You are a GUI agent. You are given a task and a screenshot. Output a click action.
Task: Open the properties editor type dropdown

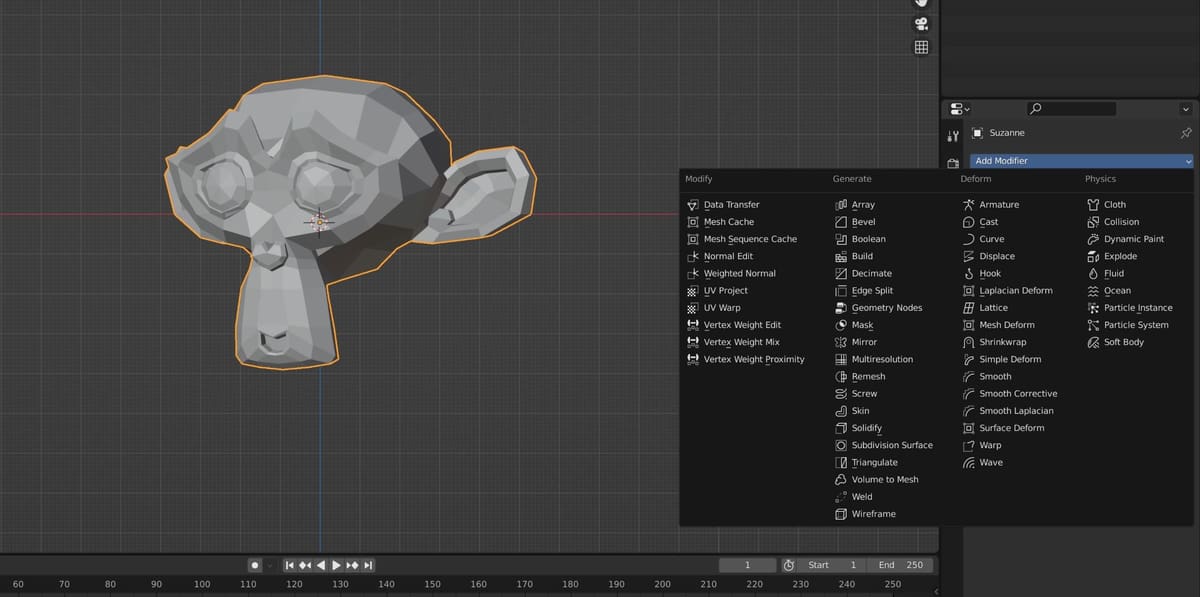(959, 108)
